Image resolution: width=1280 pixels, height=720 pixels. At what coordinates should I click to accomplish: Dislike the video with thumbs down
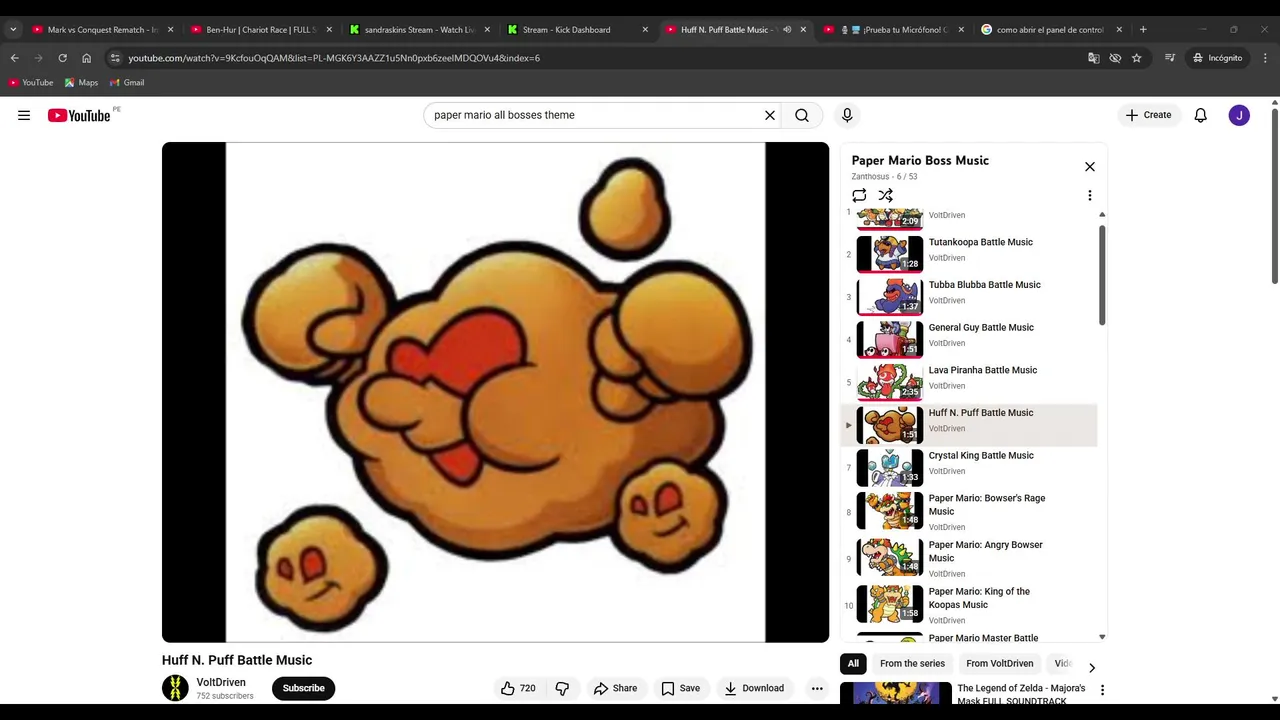point(562,688)
